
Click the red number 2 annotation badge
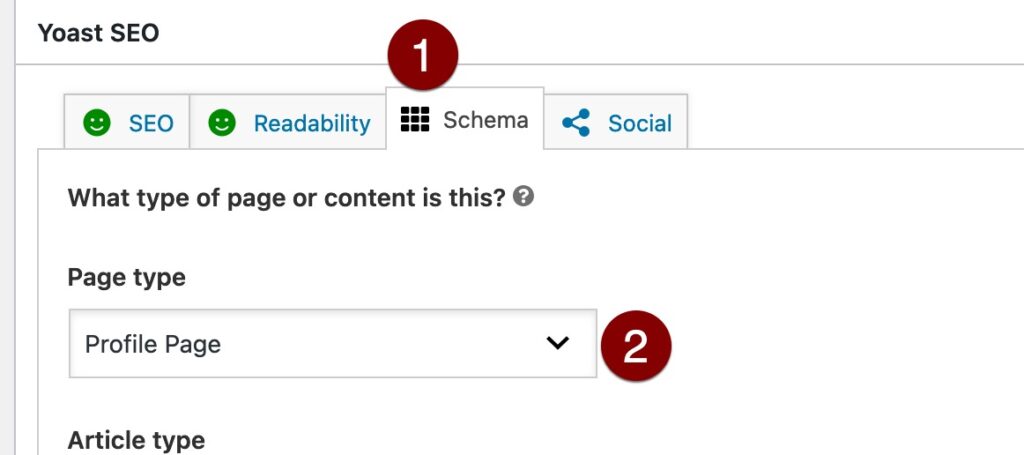click(x=635, y=345)
